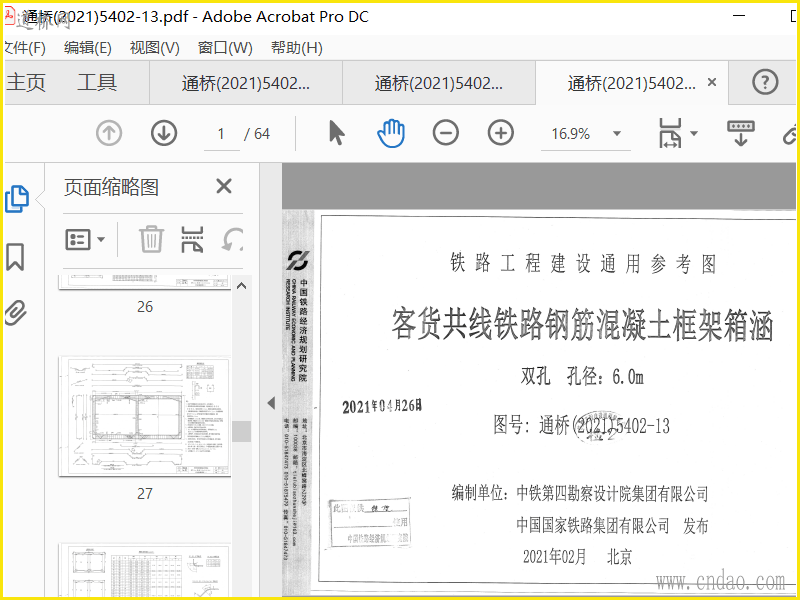The image size is (800, 600).
Task: Open the 文件(F) menu
Action: pyautogui.click(x=24, y=48)
